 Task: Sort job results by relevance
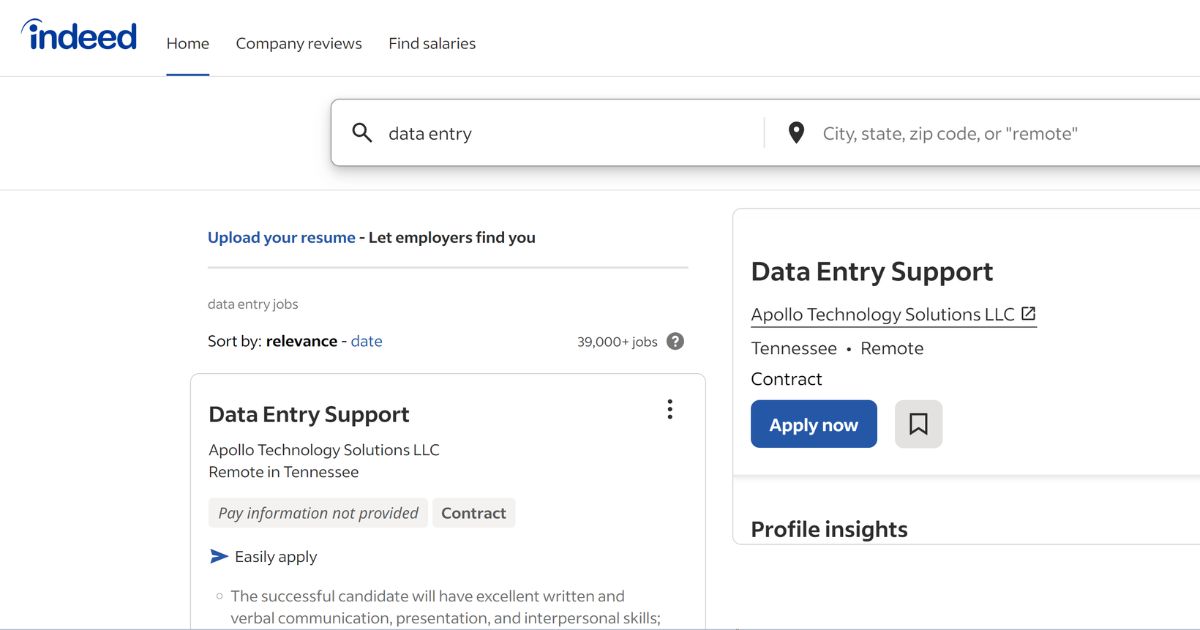[x=300, y=341]
